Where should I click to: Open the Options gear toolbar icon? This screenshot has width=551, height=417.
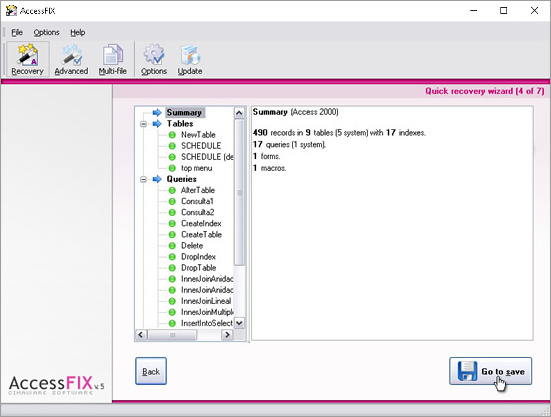click(x=154, y=59)
